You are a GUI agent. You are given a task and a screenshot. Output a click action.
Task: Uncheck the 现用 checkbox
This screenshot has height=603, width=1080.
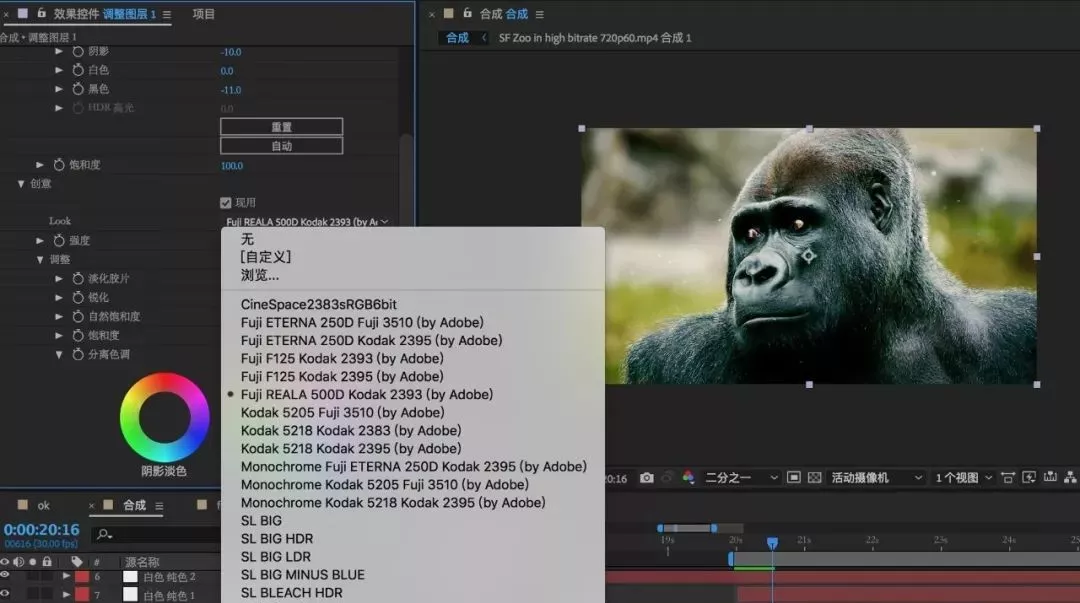point(226,203)
